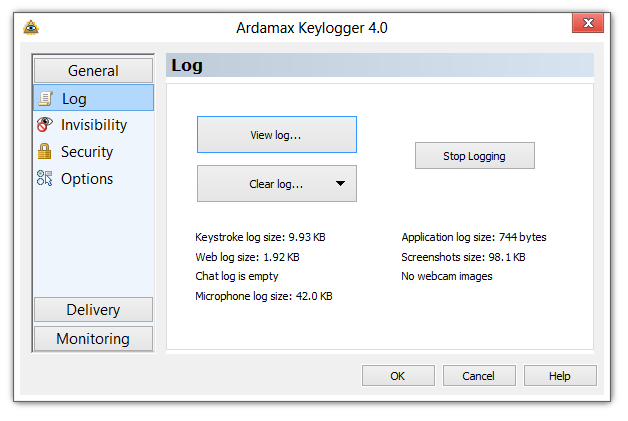Click the View log button
The height and width of the screenshot is (421, 628).
pos(277,135)
